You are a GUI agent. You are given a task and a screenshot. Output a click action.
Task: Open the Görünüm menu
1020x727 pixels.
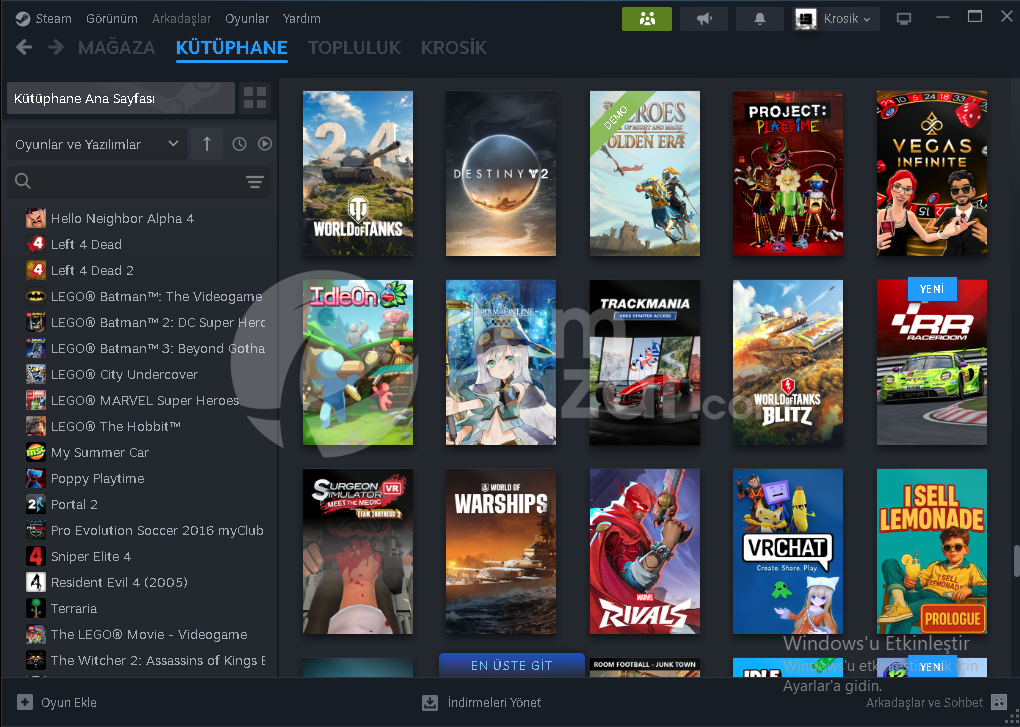click(112, 18)
